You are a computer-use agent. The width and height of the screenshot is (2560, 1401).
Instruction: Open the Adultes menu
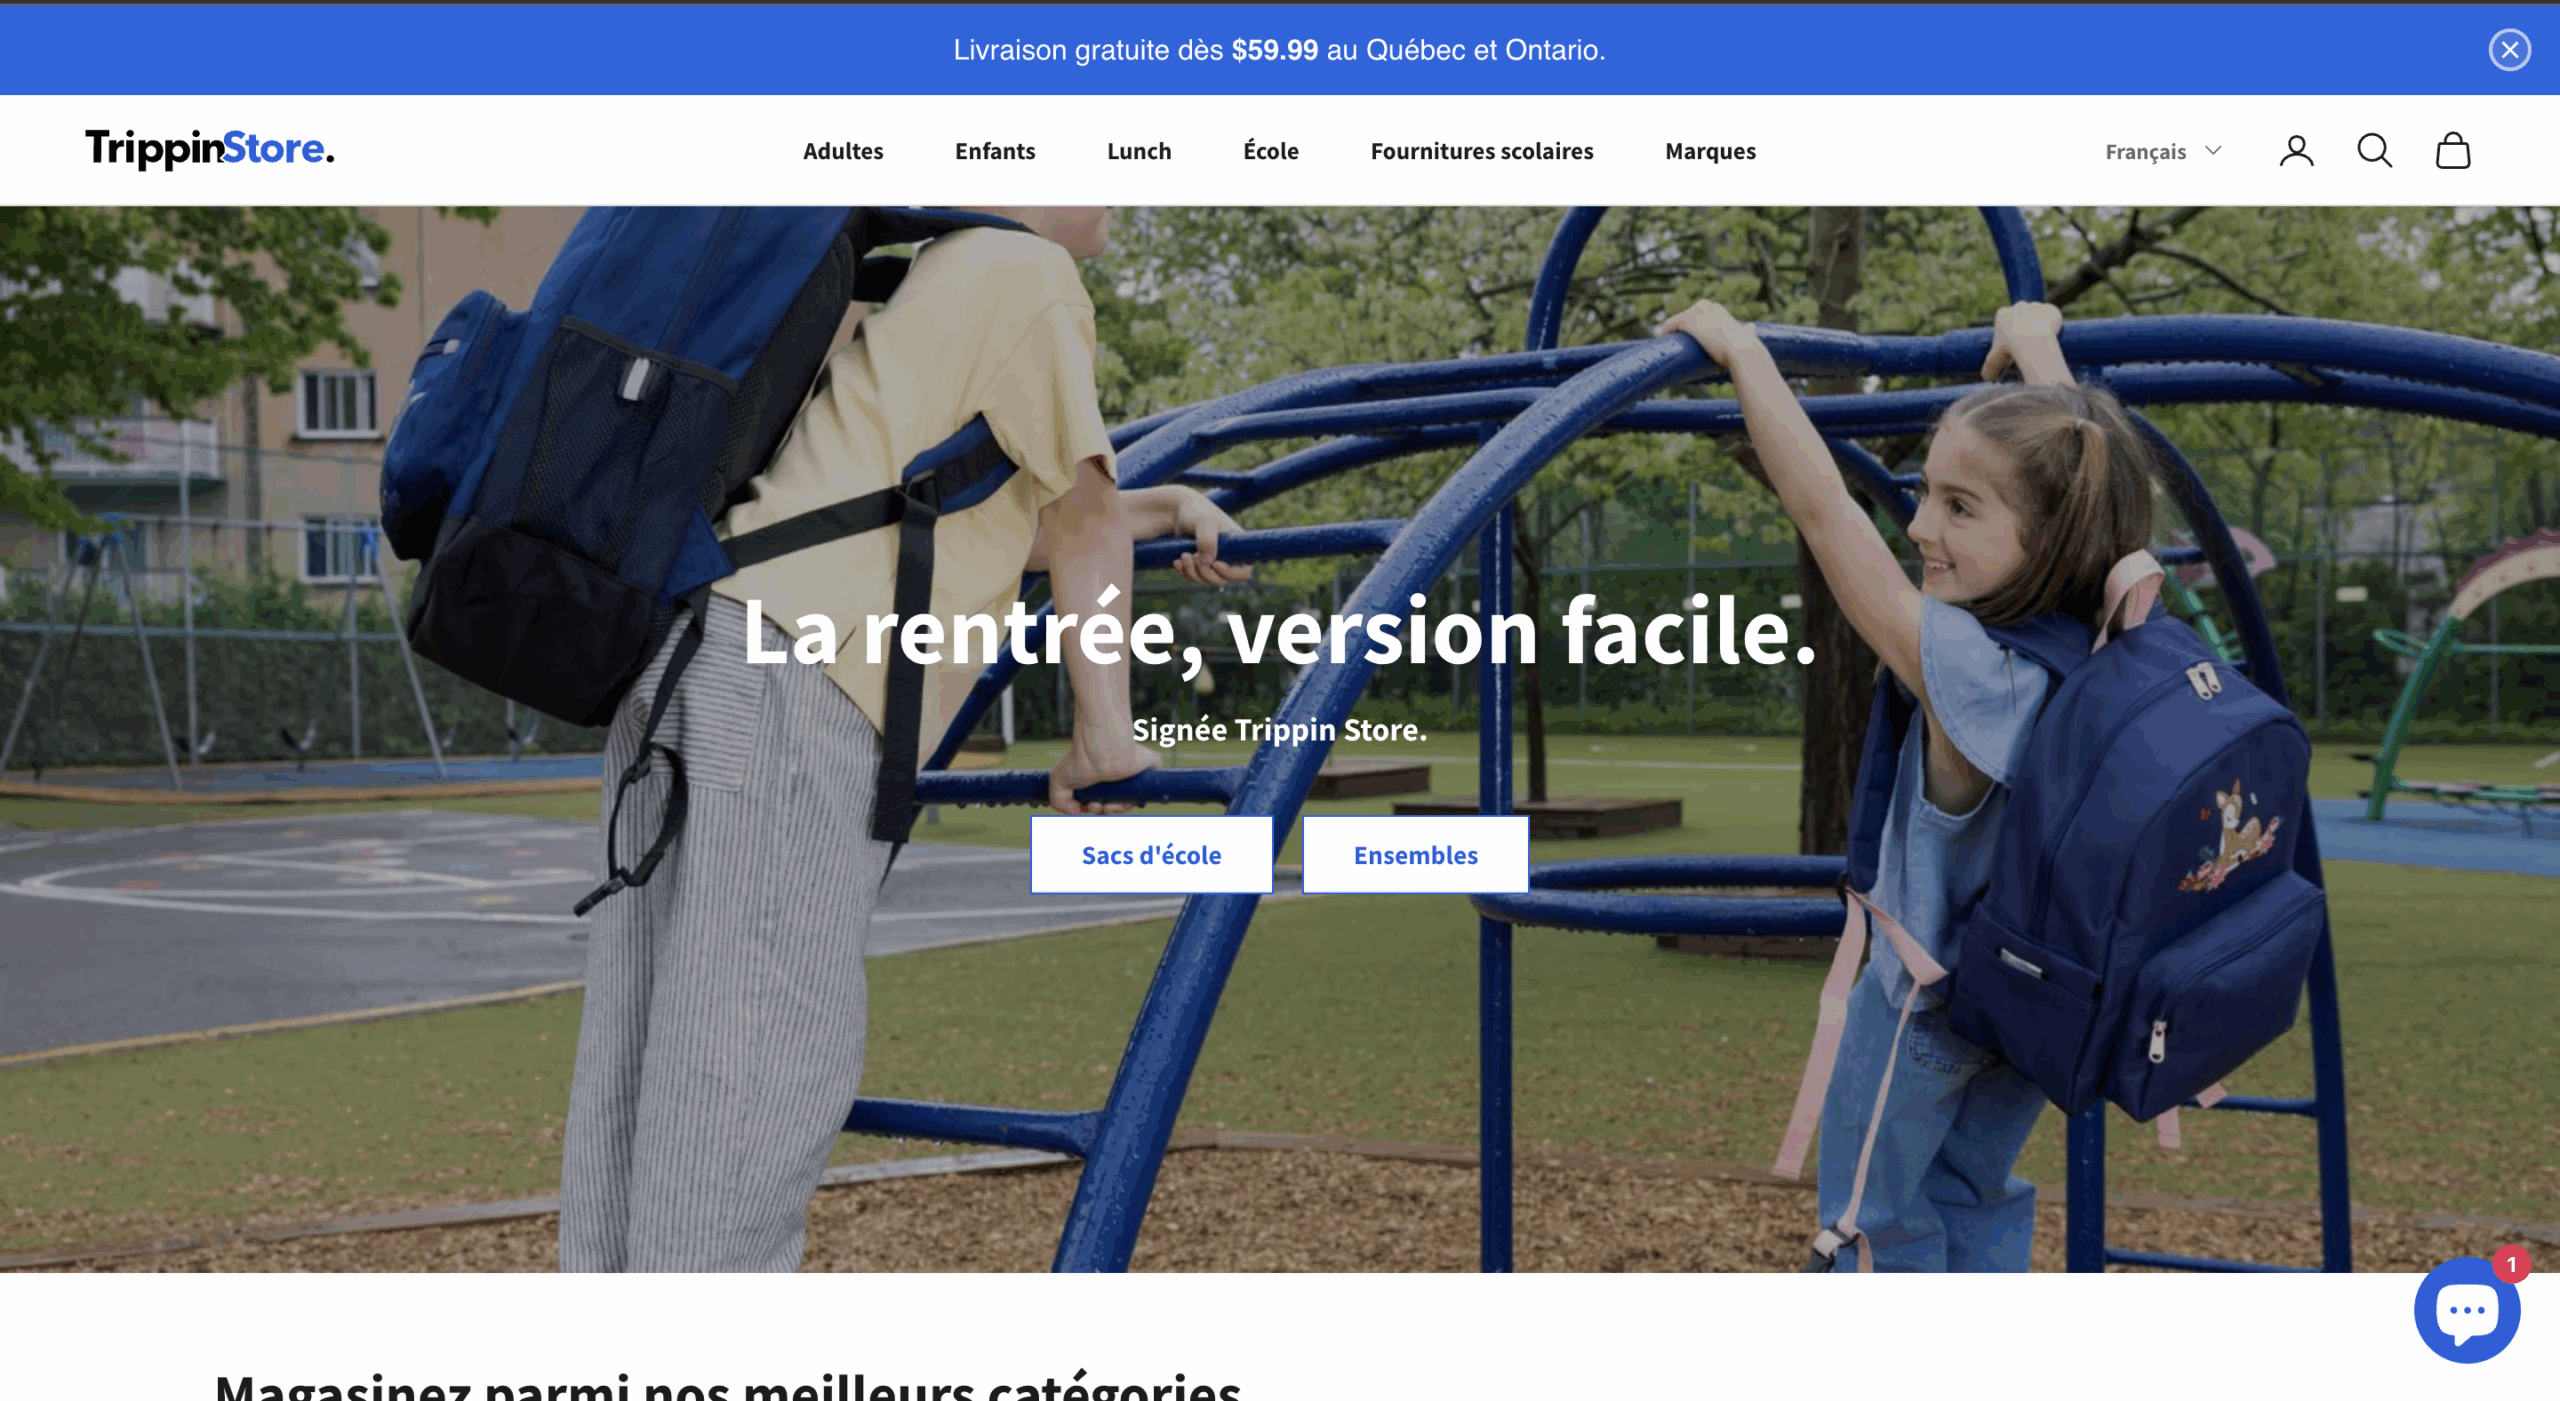(843, 151)
